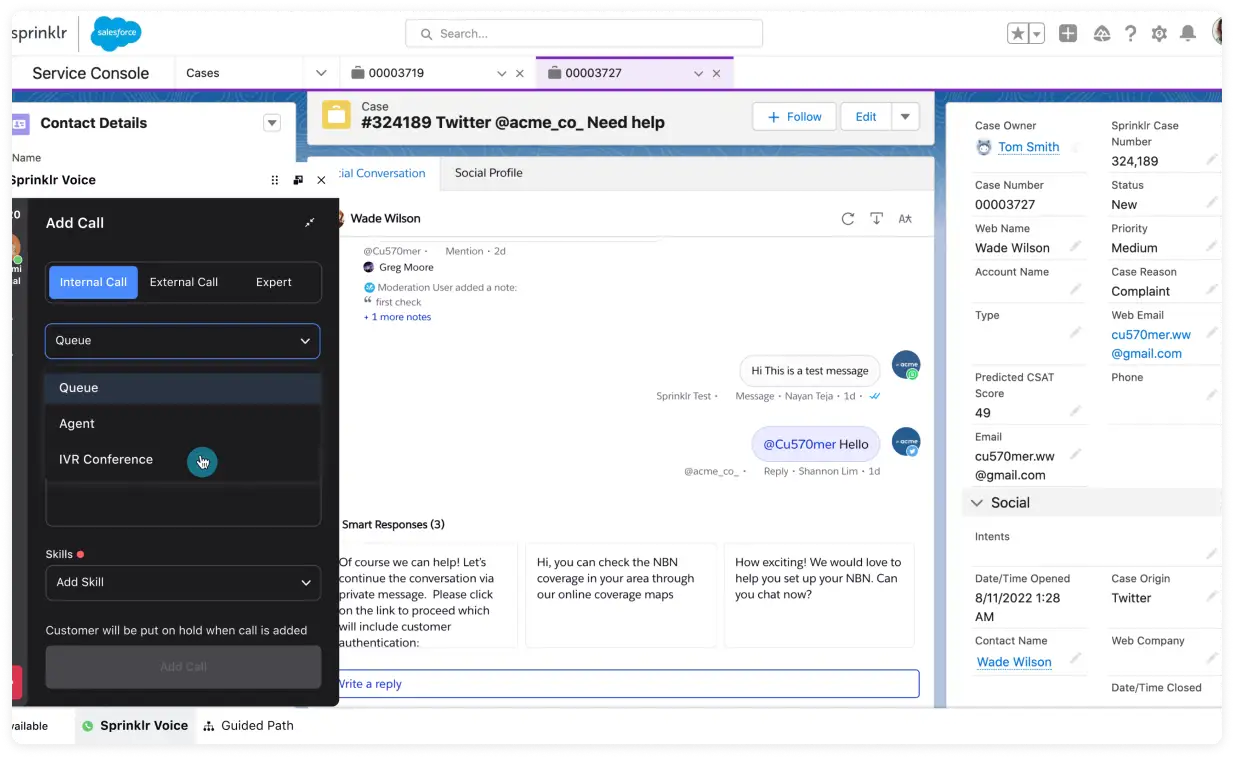The image size is (1234, 759).
Task: Edit the Priority field pencil
Action: (1211, 247)
